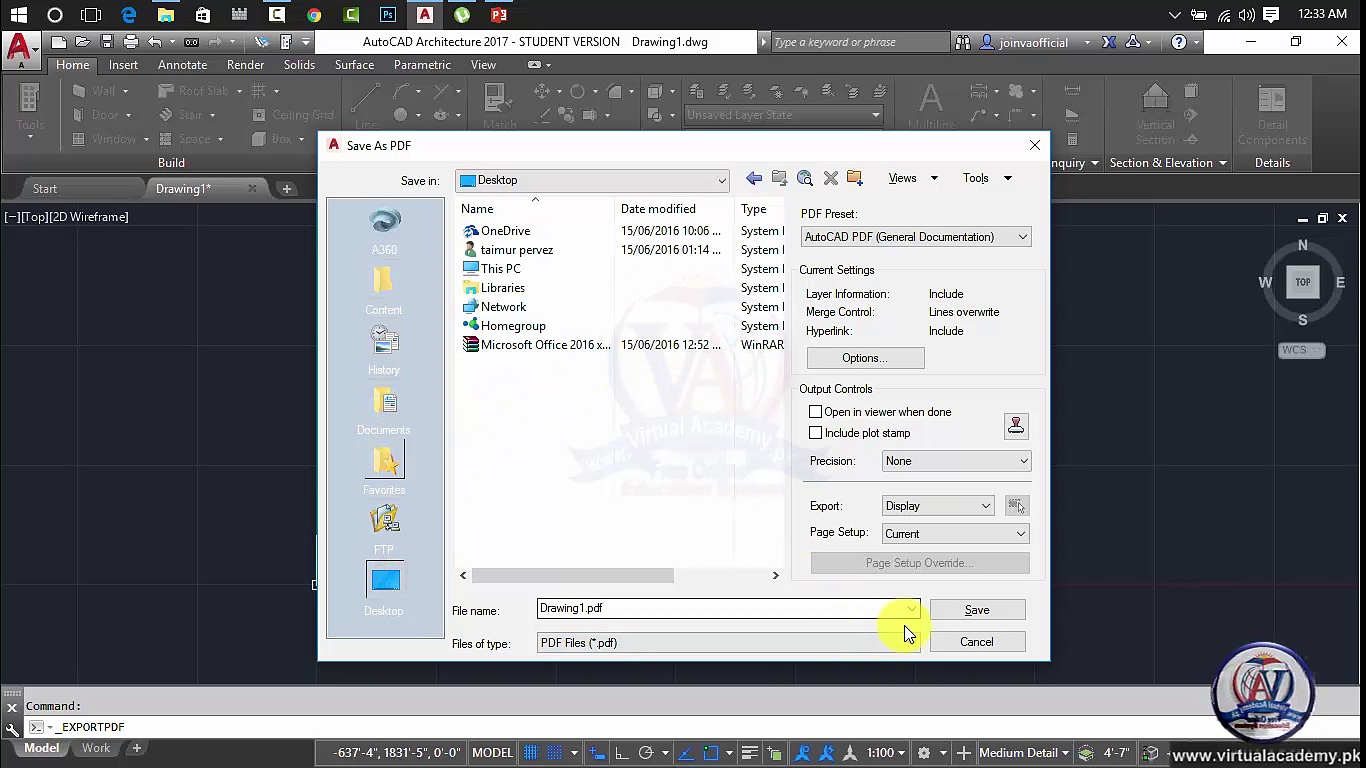
Task: Click the Plot printer icon in Quick Access toolbar
Action: point(131,42)
